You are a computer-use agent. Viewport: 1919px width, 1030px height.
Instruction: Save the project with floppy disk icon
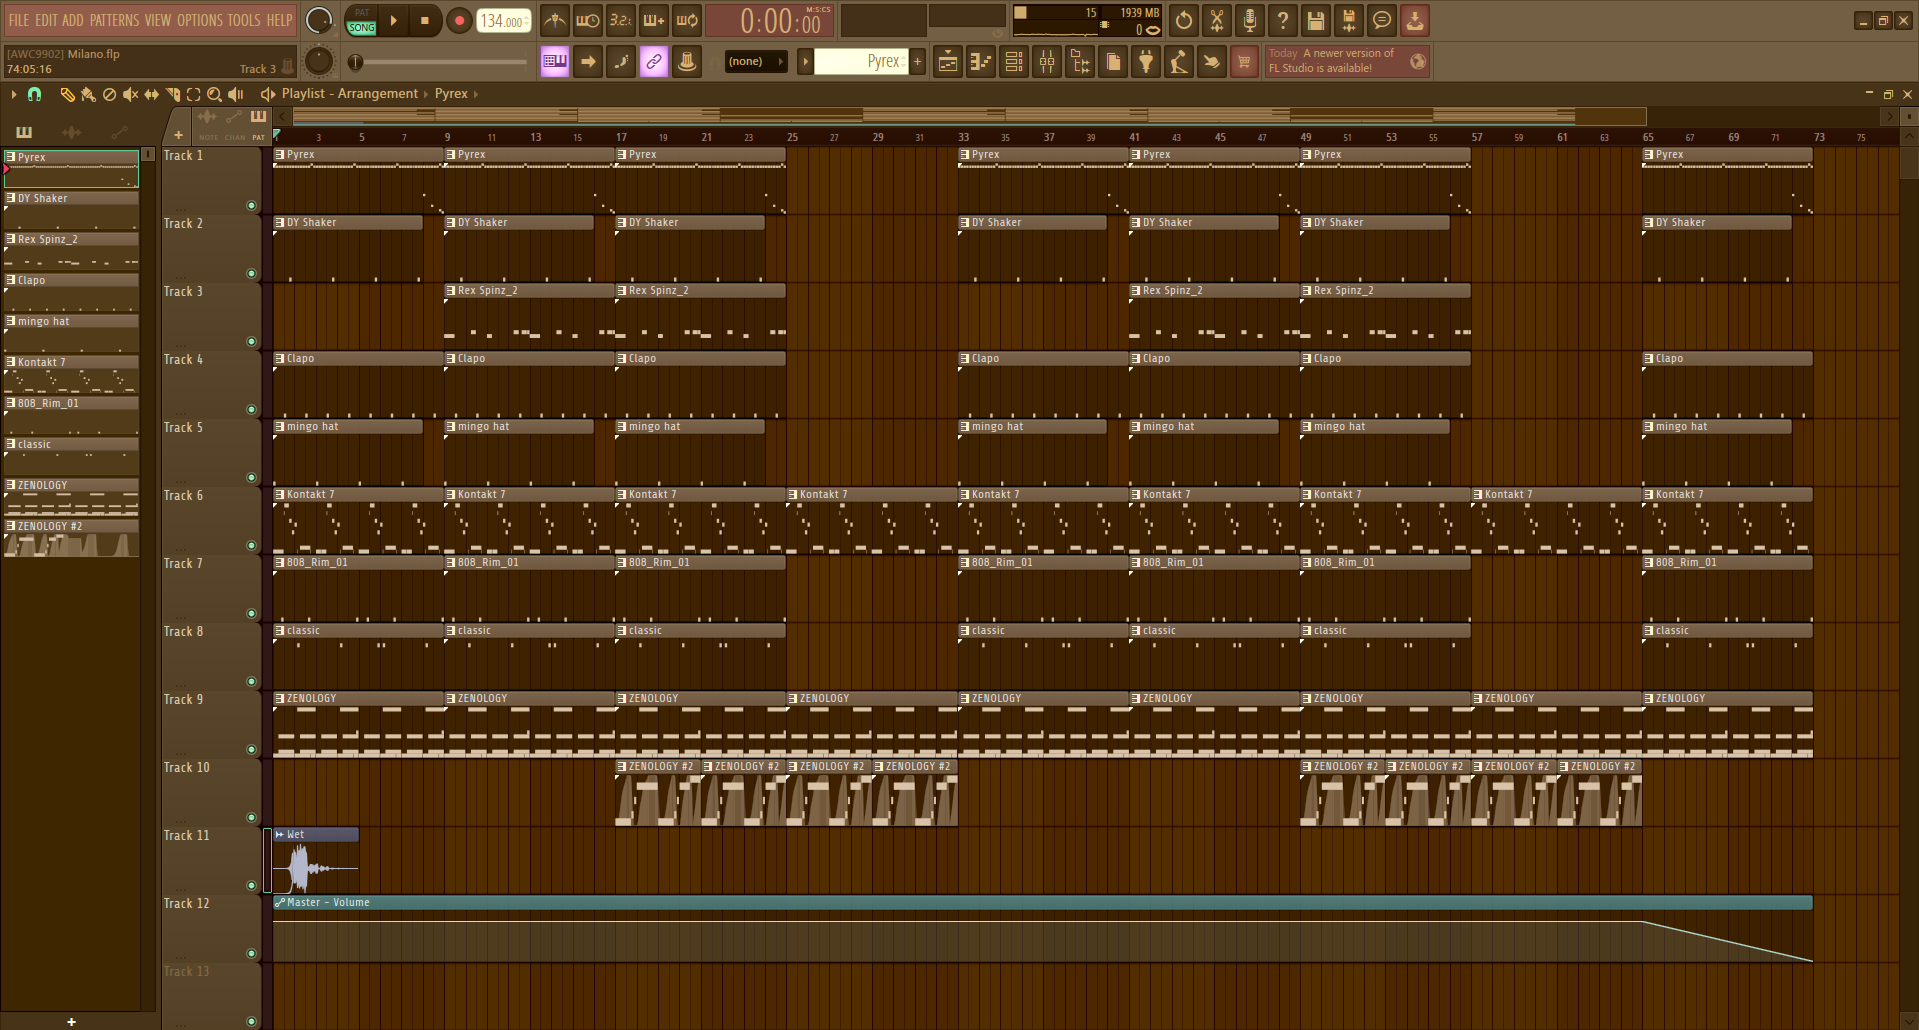pyautogui.click(x=1316, y=20)
